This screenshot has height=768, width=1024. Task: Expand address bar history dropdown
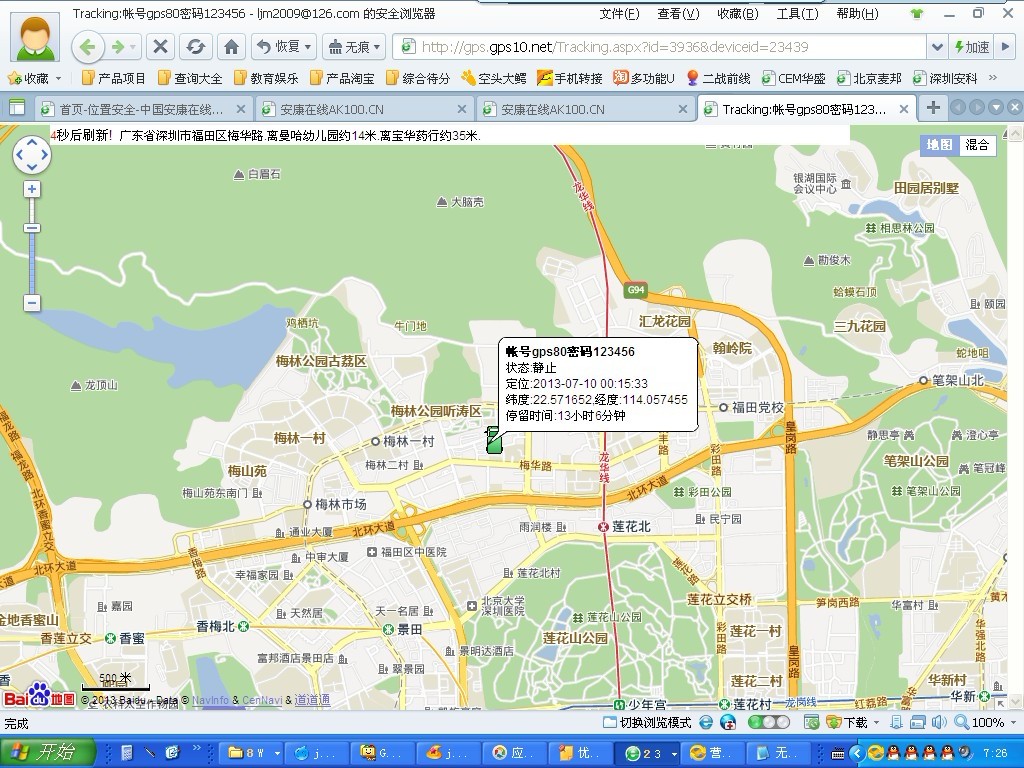coord(936,47)
